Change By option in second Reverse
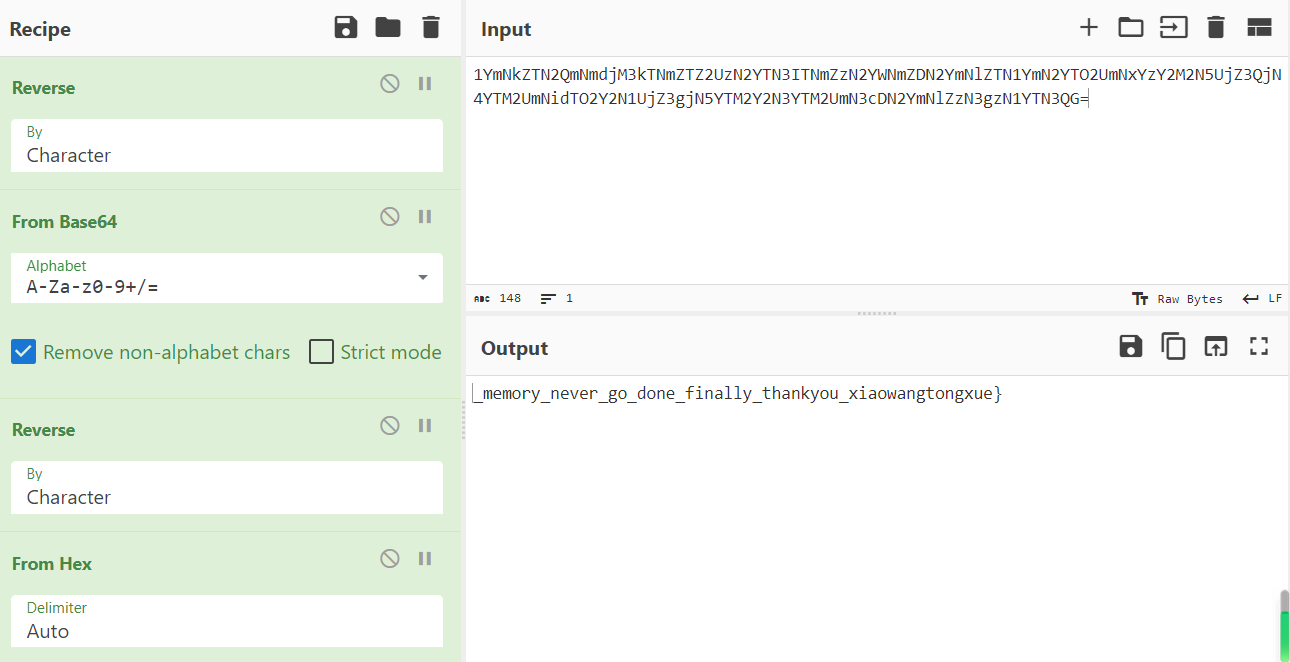 [226, 487]
